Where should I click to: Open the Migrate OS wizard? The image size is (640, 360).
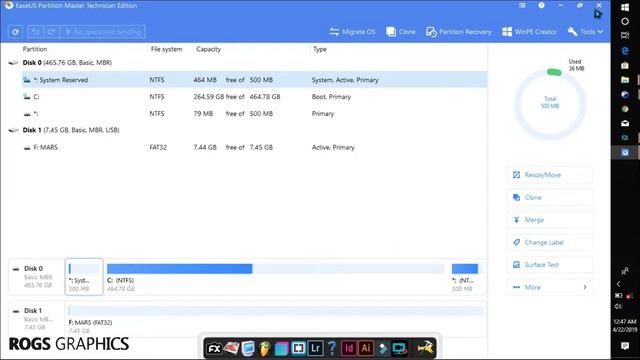(352, 32)
